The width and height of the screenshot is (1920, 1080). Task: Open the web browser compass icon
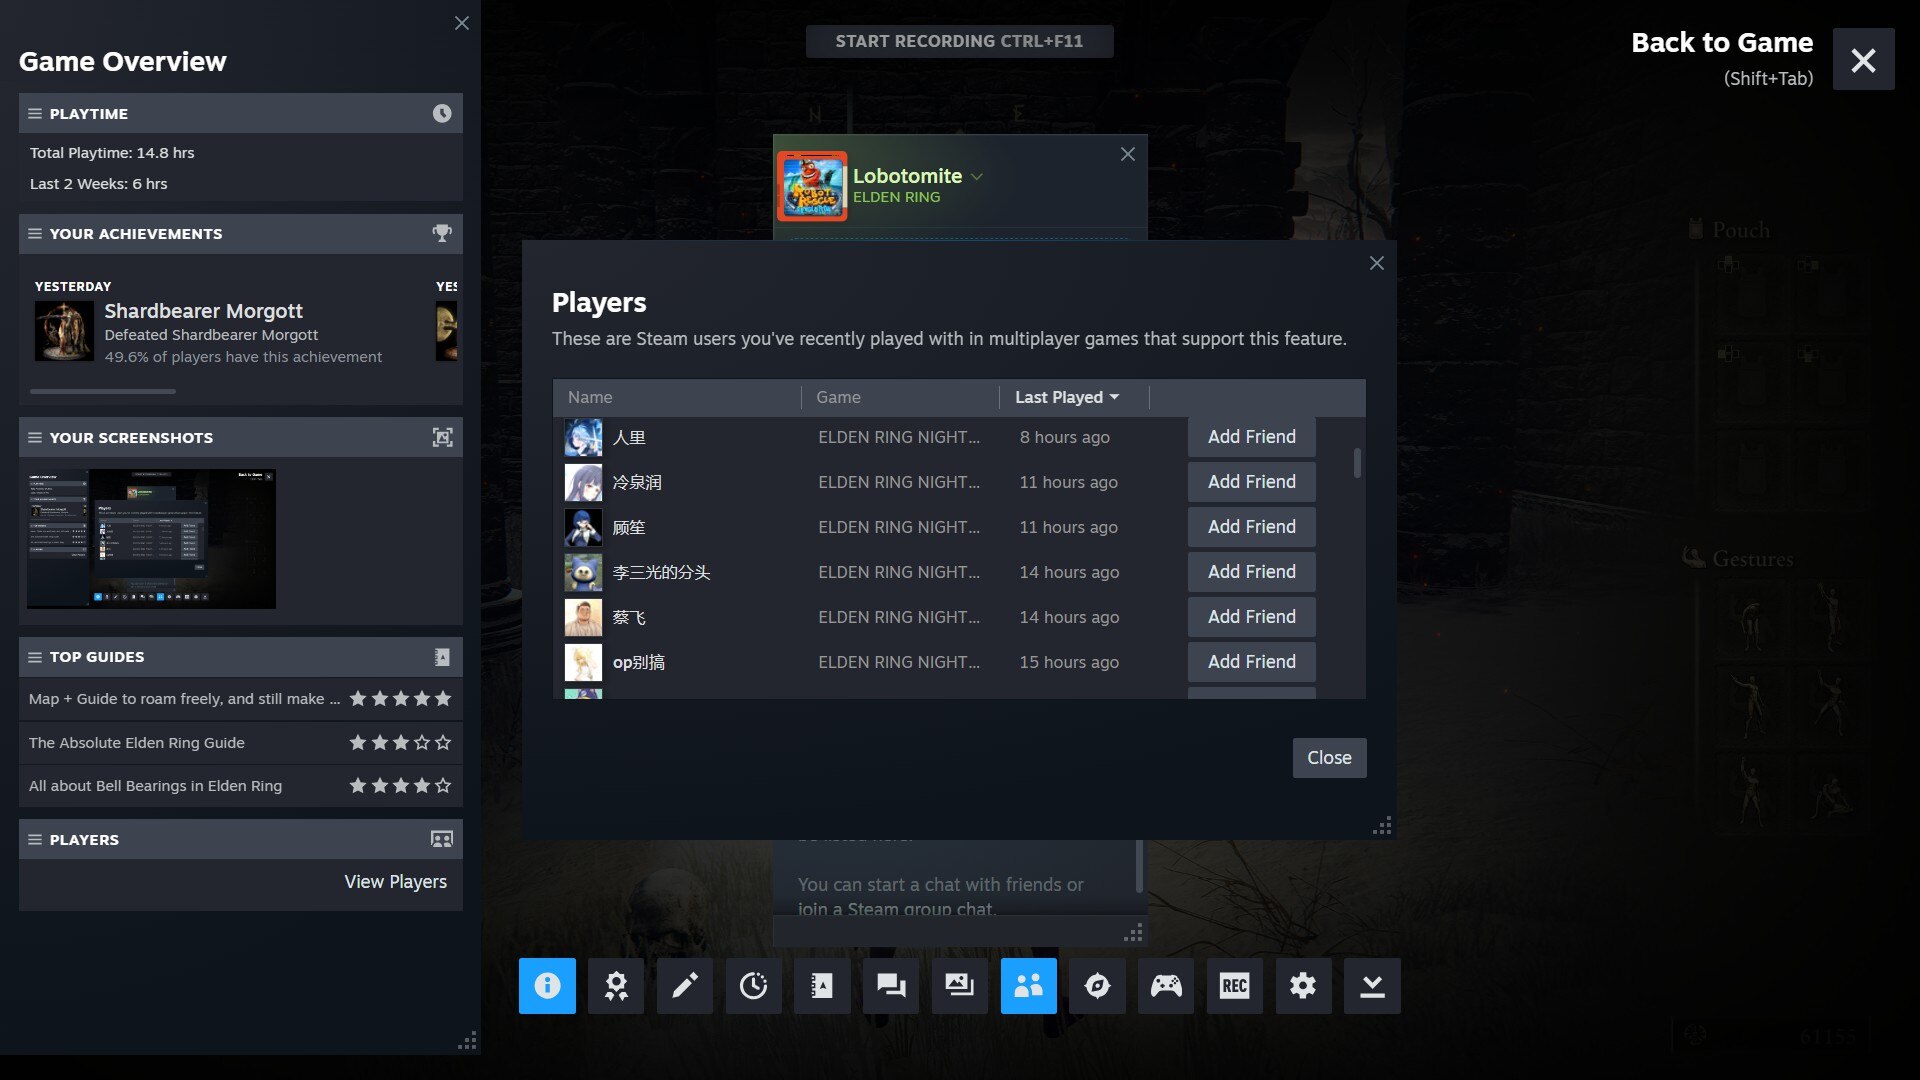coord(1097,986)
